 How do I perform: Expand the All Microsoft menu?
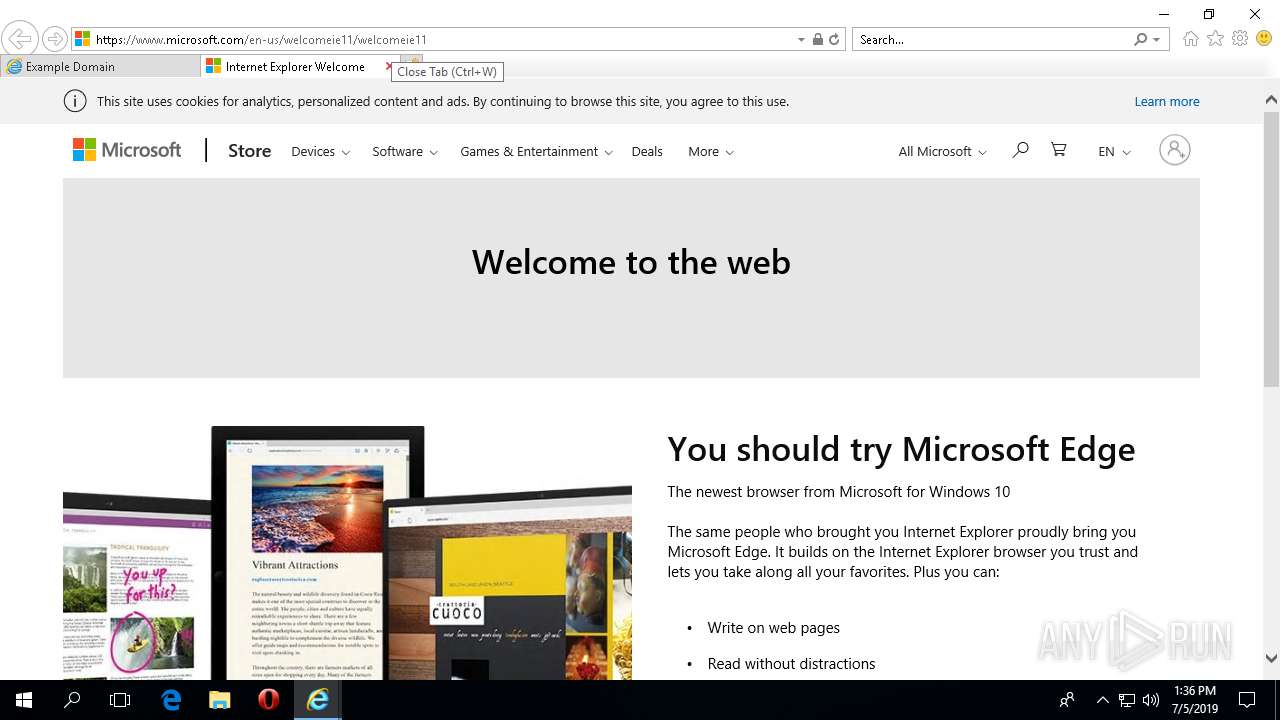(942, 151)
